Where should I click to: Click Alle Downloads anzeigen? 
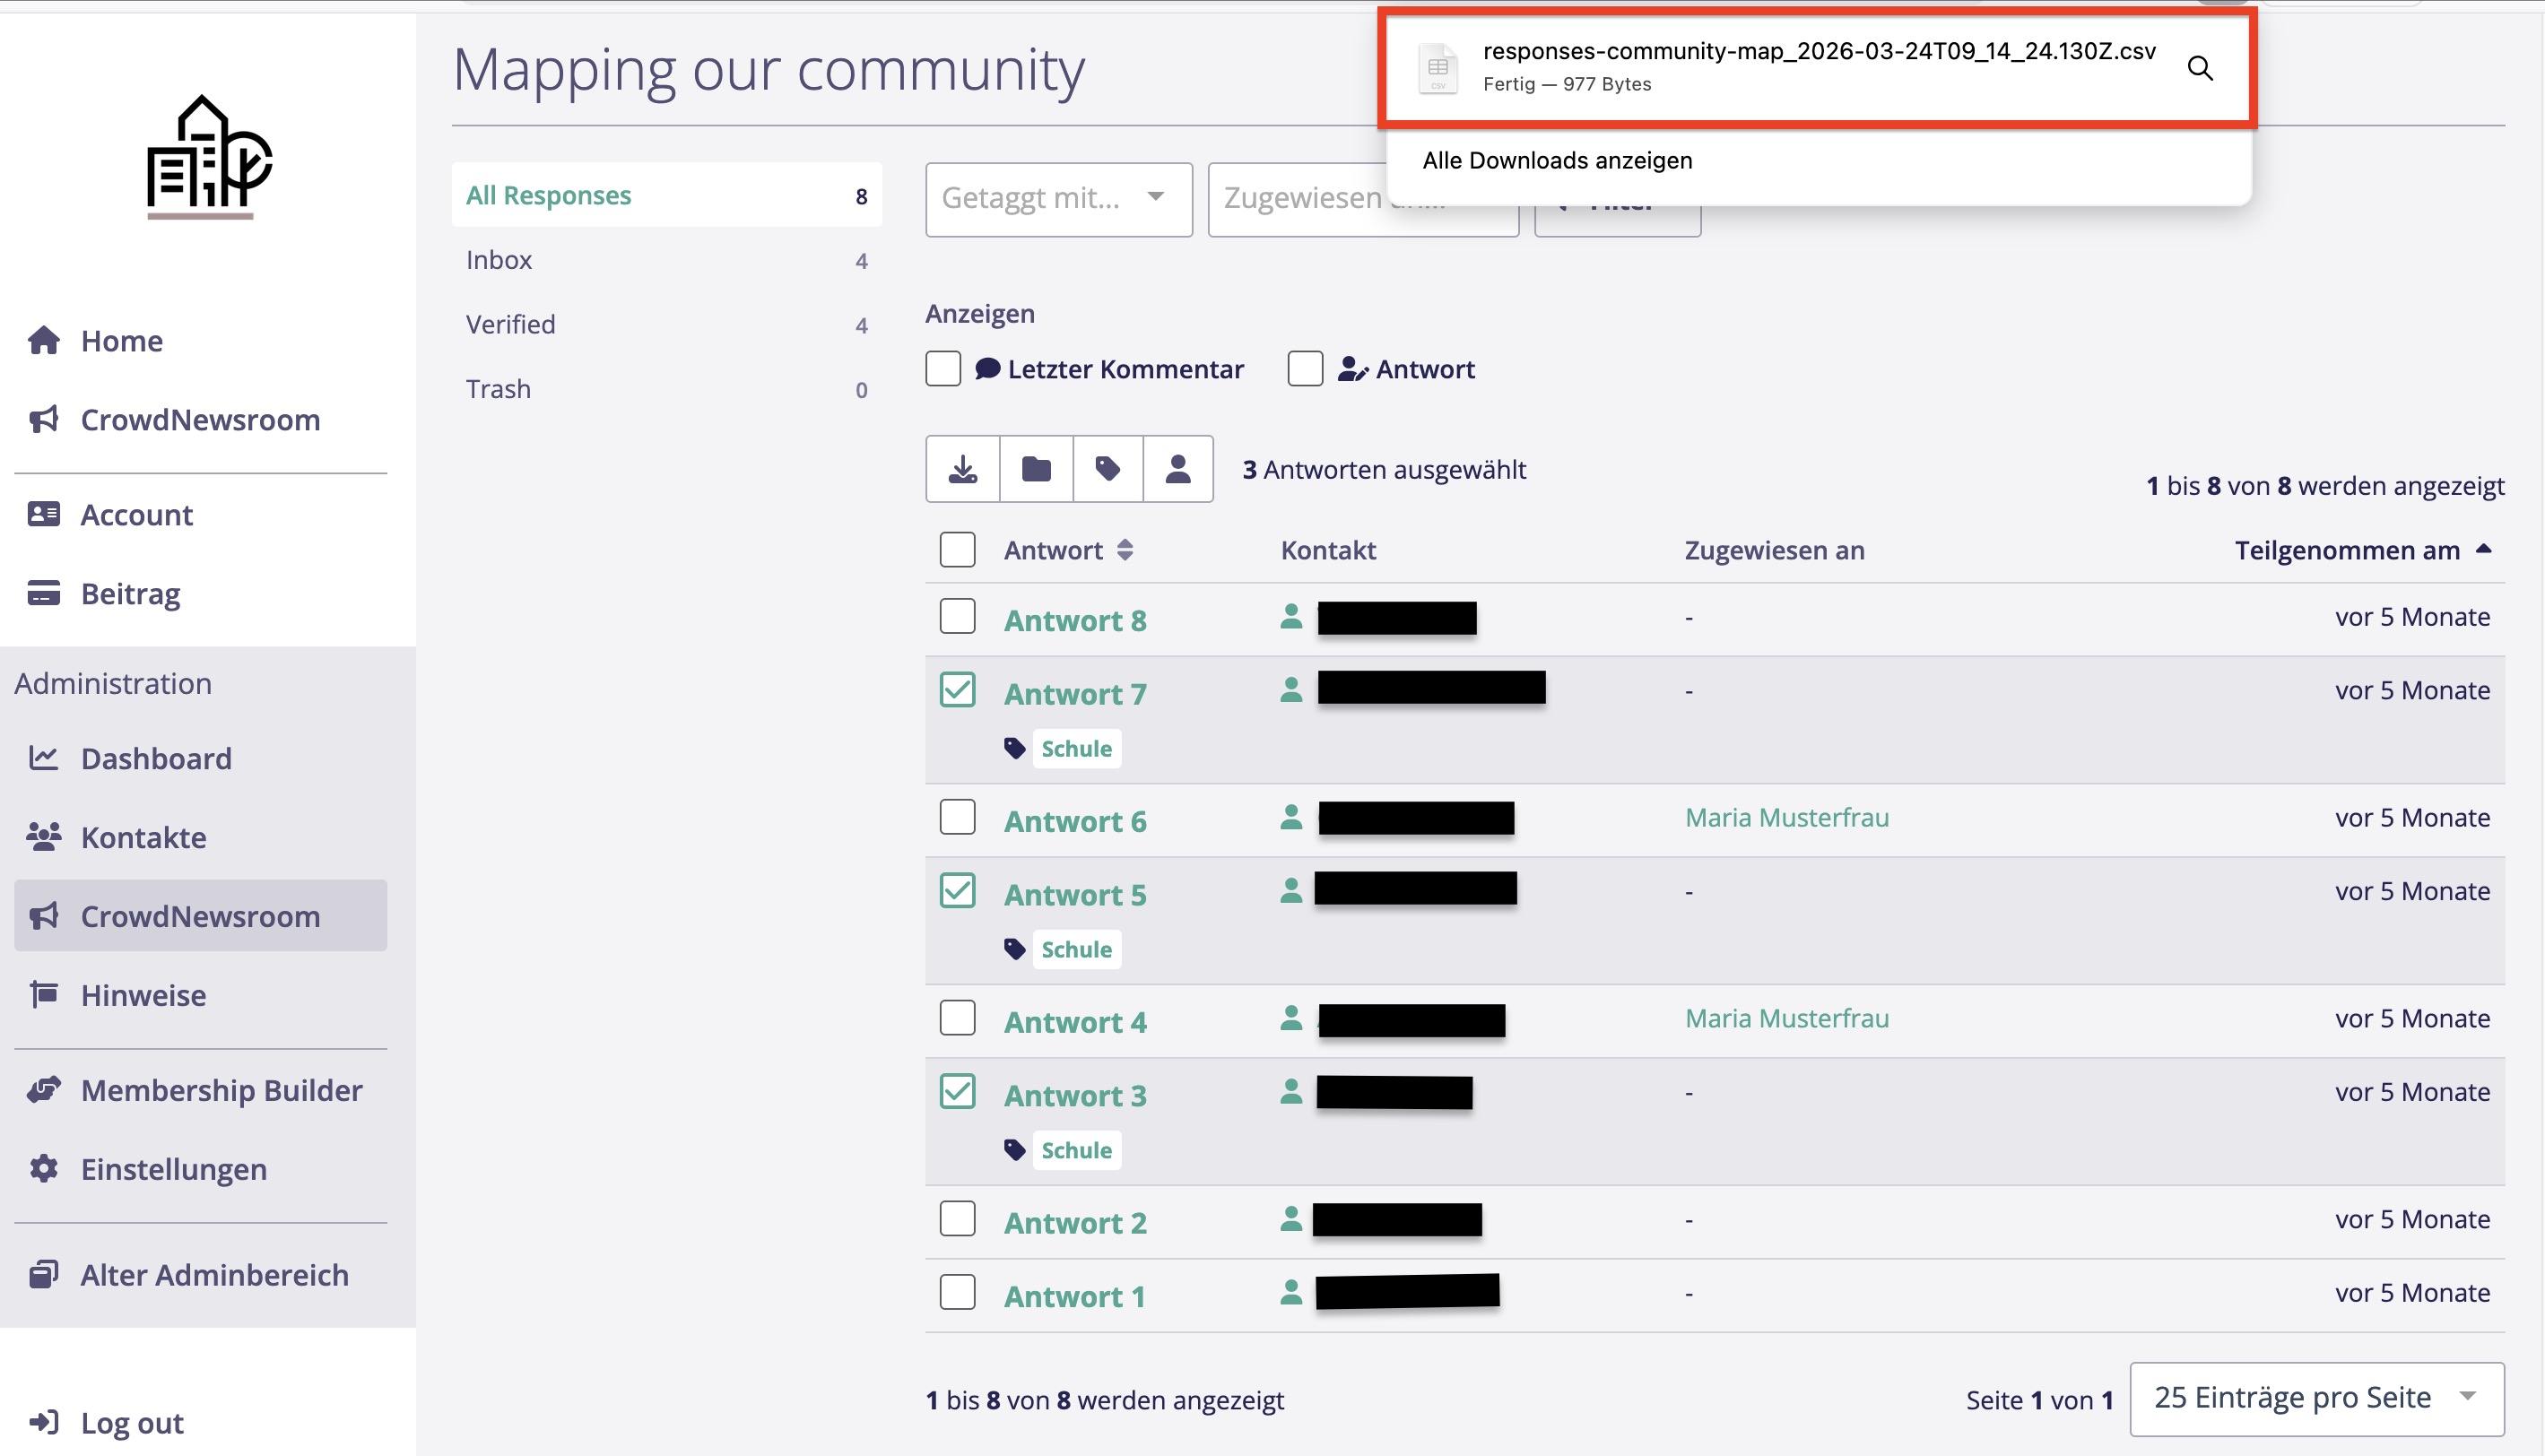click(x=1557, y=160)
